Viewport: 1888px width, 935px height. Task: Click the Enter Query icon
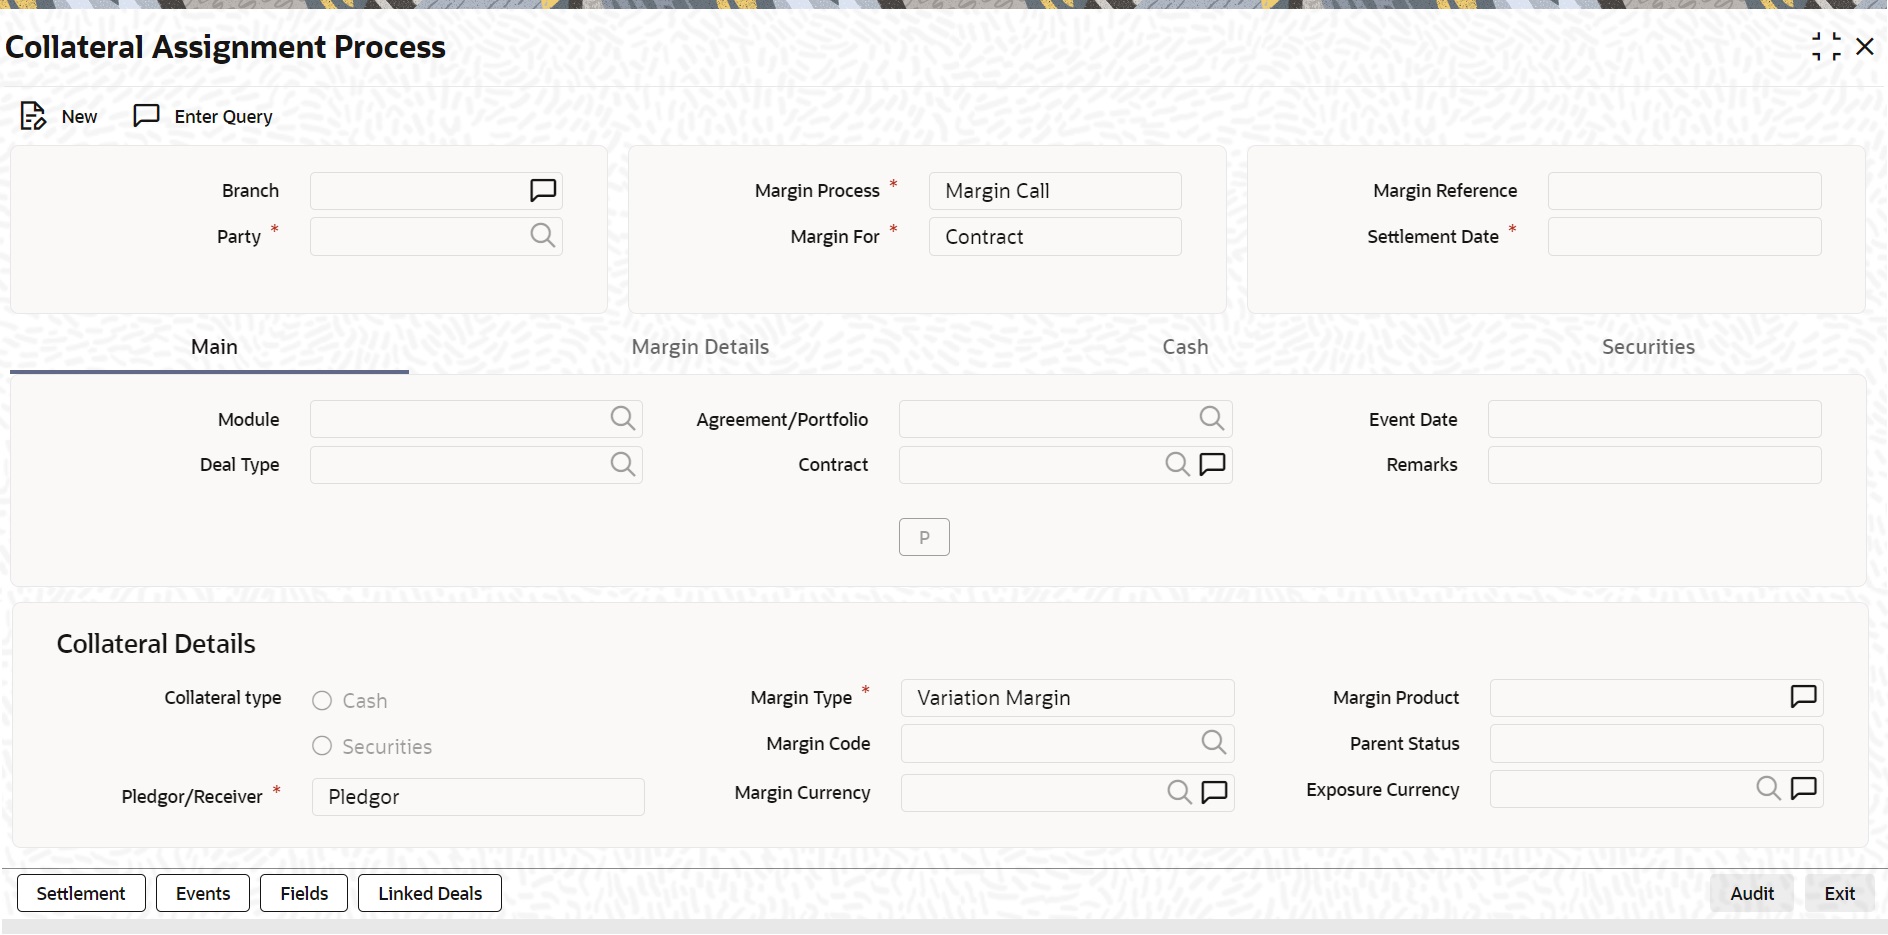146,115
